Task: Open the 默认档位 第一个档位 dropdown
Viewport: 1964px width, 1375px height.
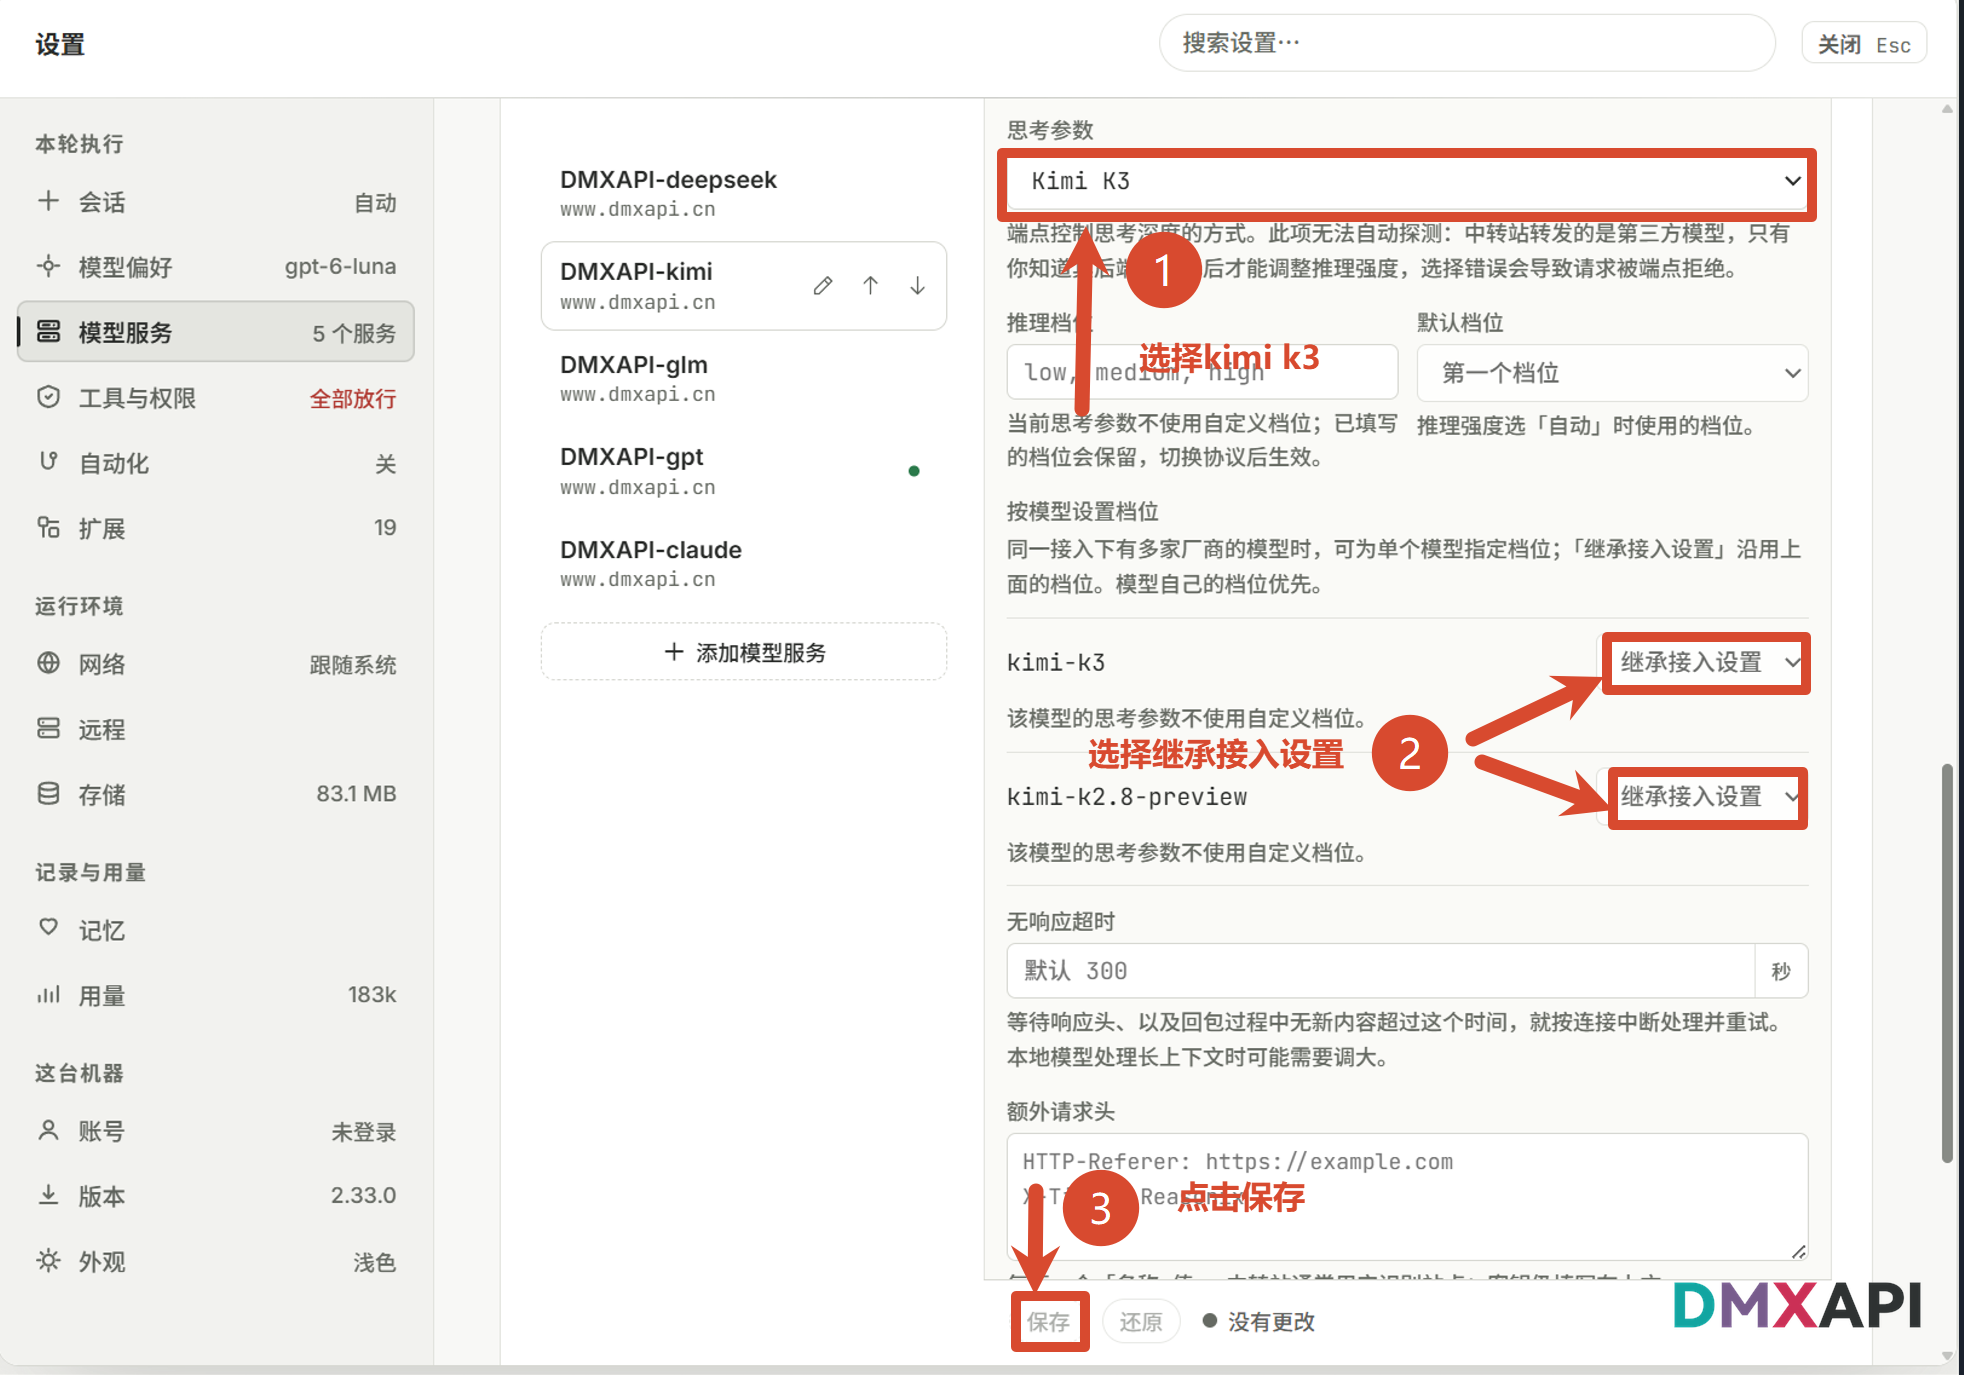Action: tap(1612, 373)
